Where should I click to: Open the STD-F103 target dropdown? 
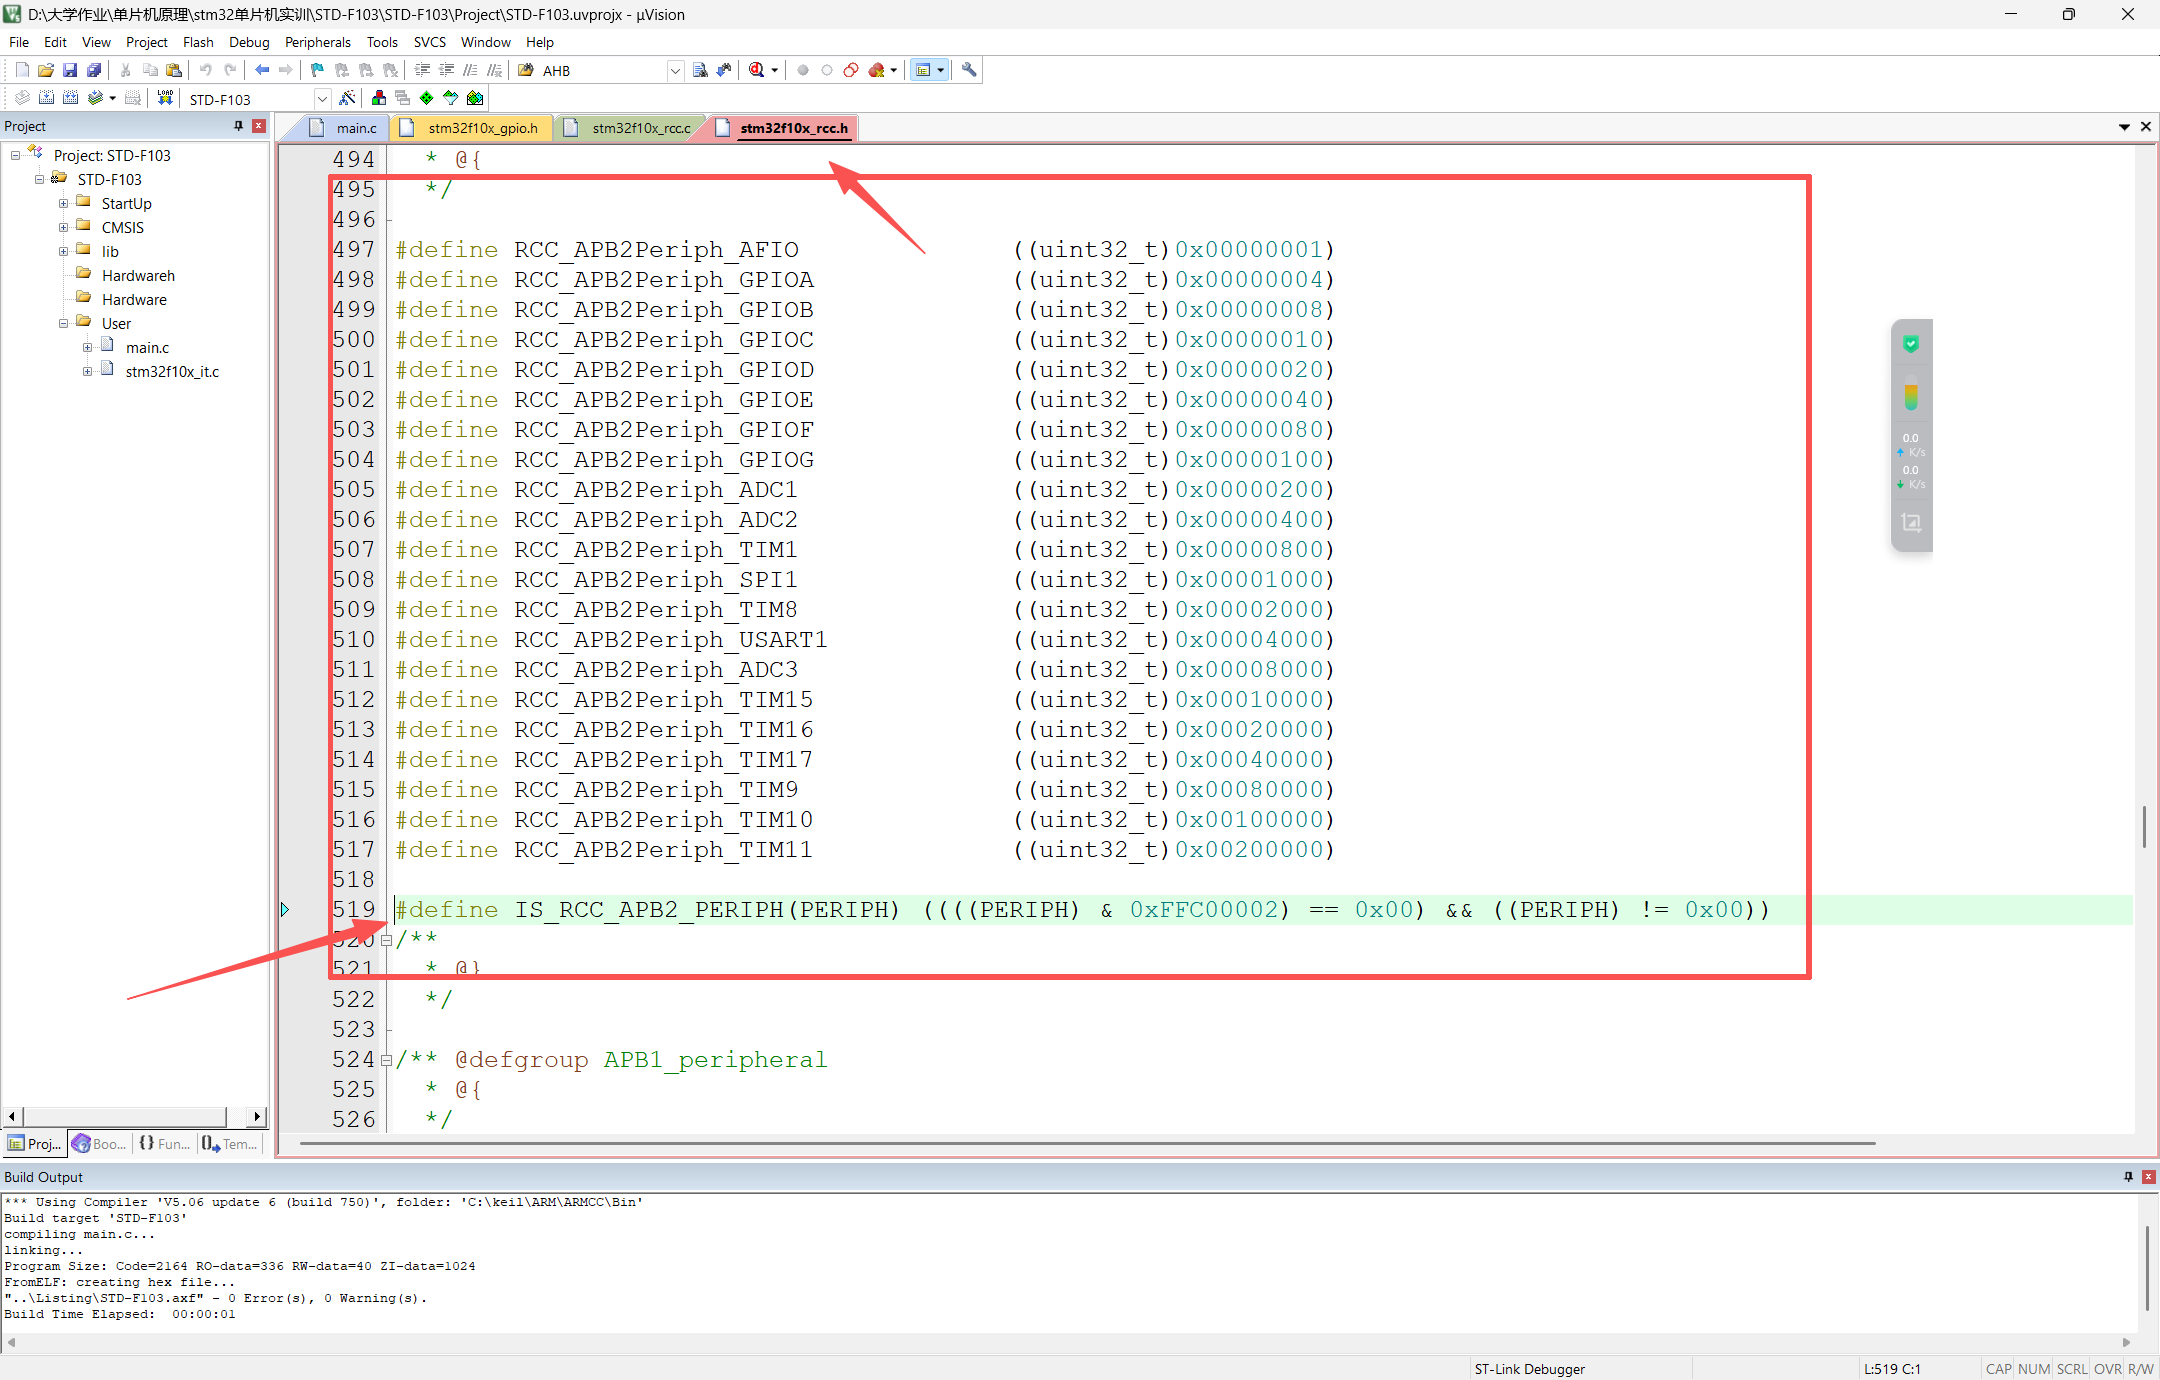click(322, 99)
